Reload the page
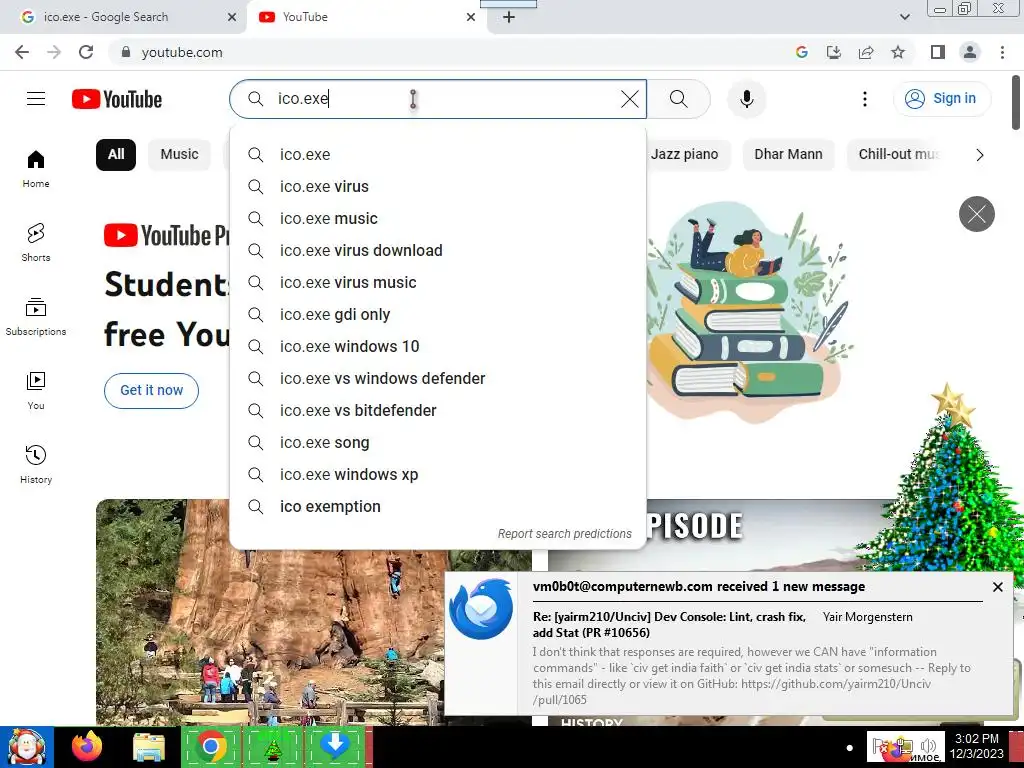This screenshot has height=768, width=1024. (86, 52)
